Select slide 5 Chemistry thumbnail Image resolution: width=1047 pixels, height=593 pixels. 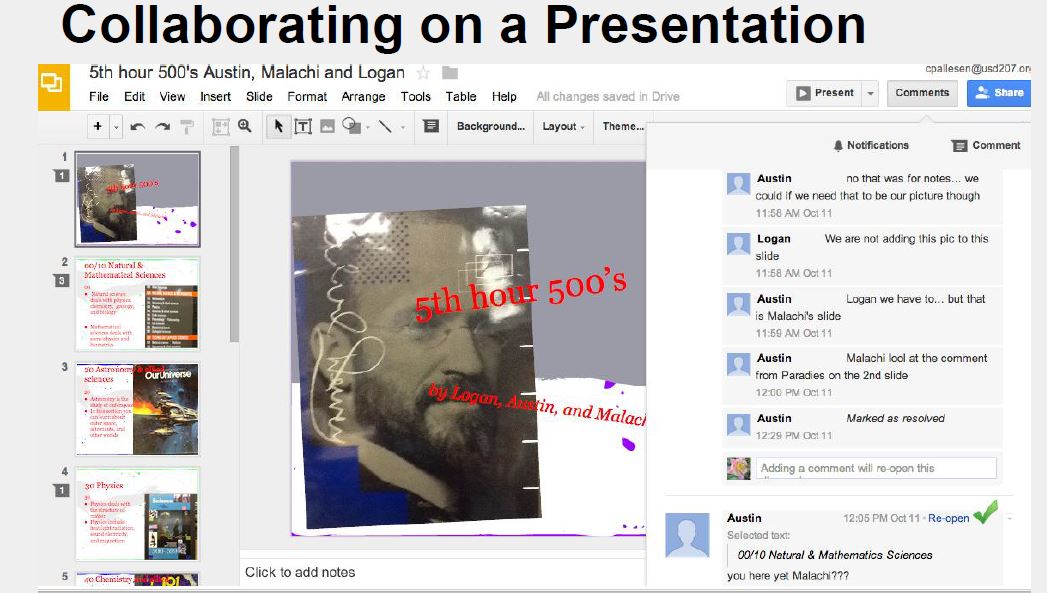[138, 579]
